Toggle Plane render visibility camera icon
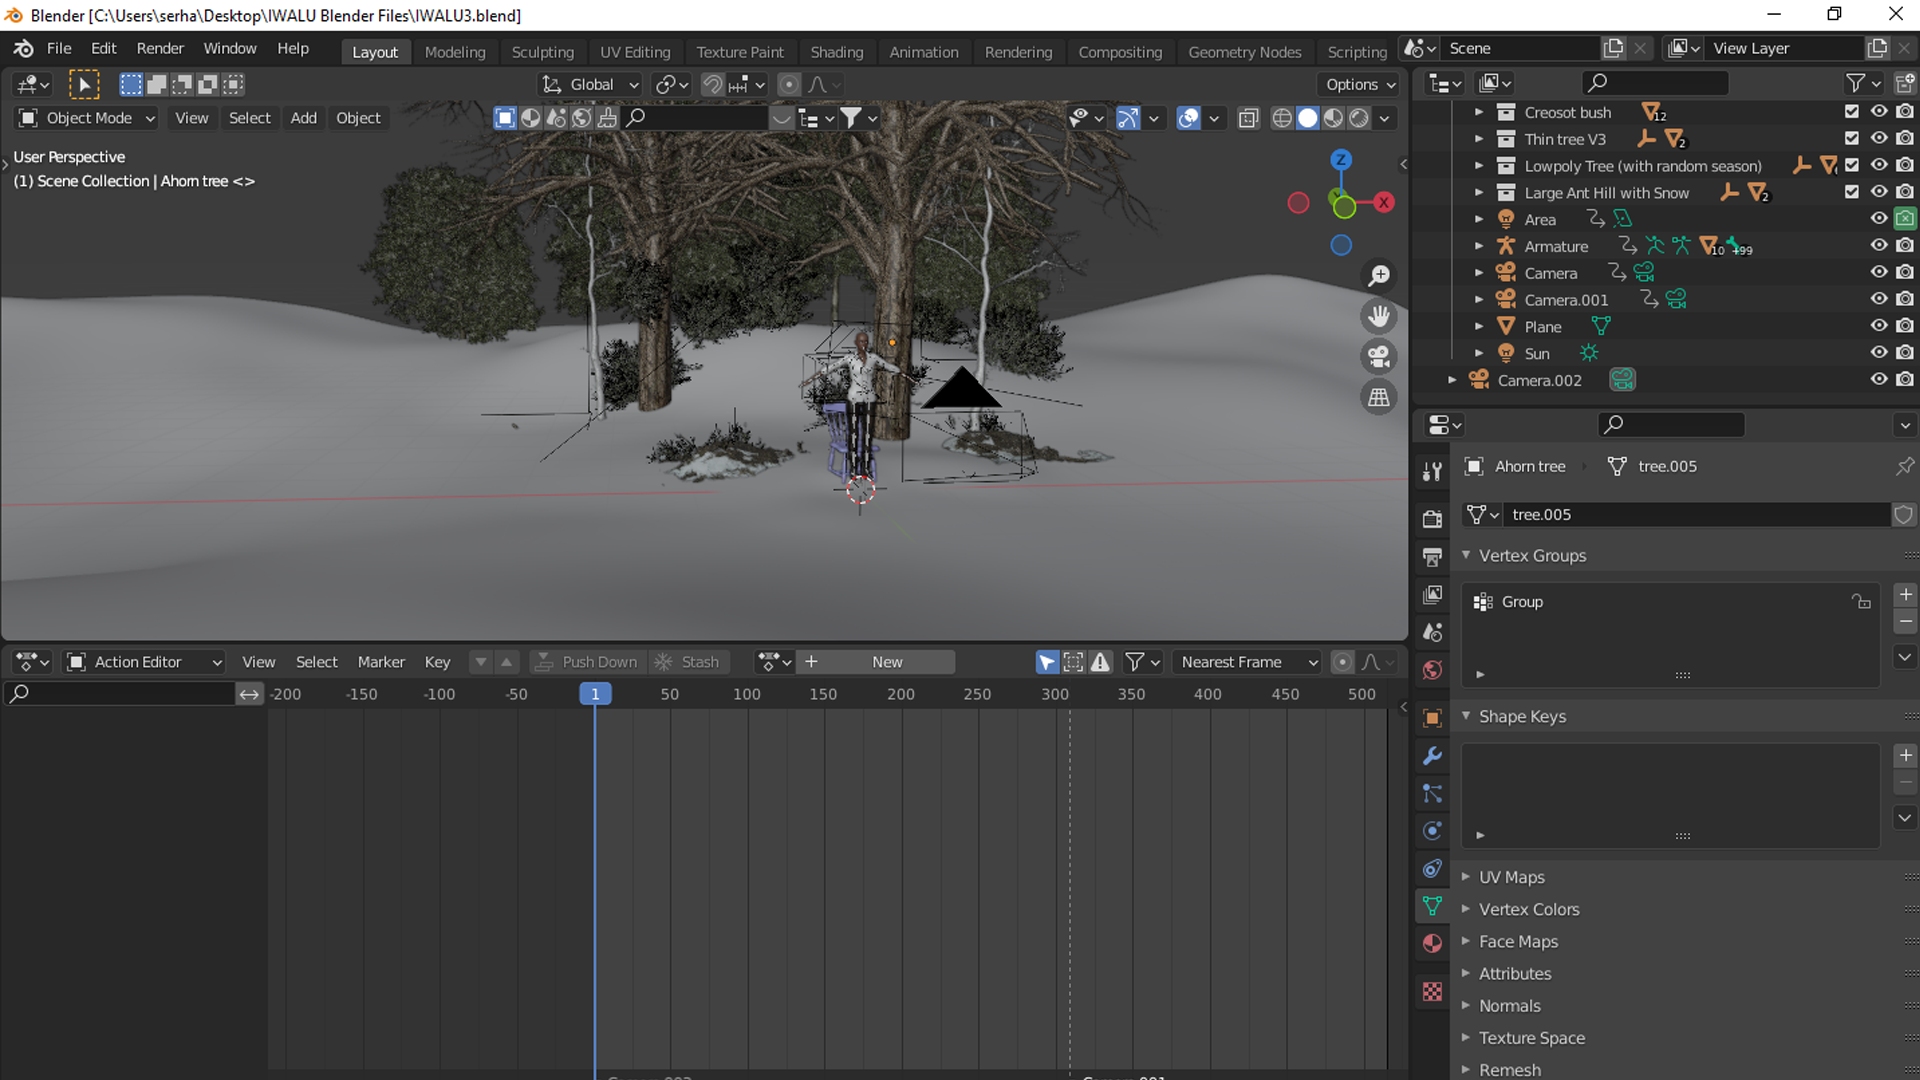The image size is (1920, 1080). (1905, 326)
